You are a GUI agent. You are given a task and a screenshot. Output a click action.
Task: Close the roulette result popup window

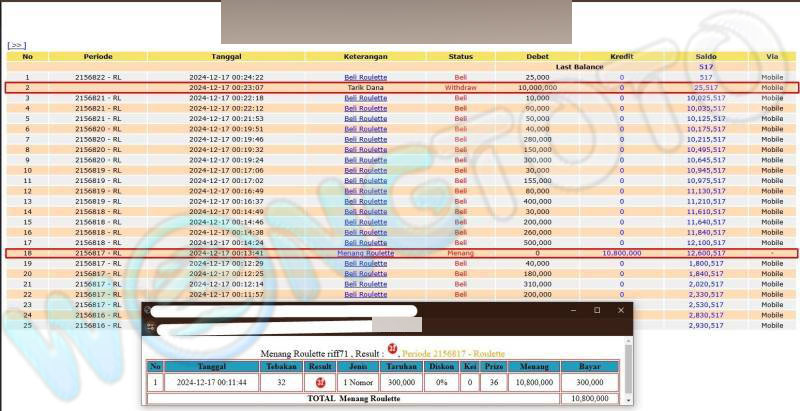point(621,310)
